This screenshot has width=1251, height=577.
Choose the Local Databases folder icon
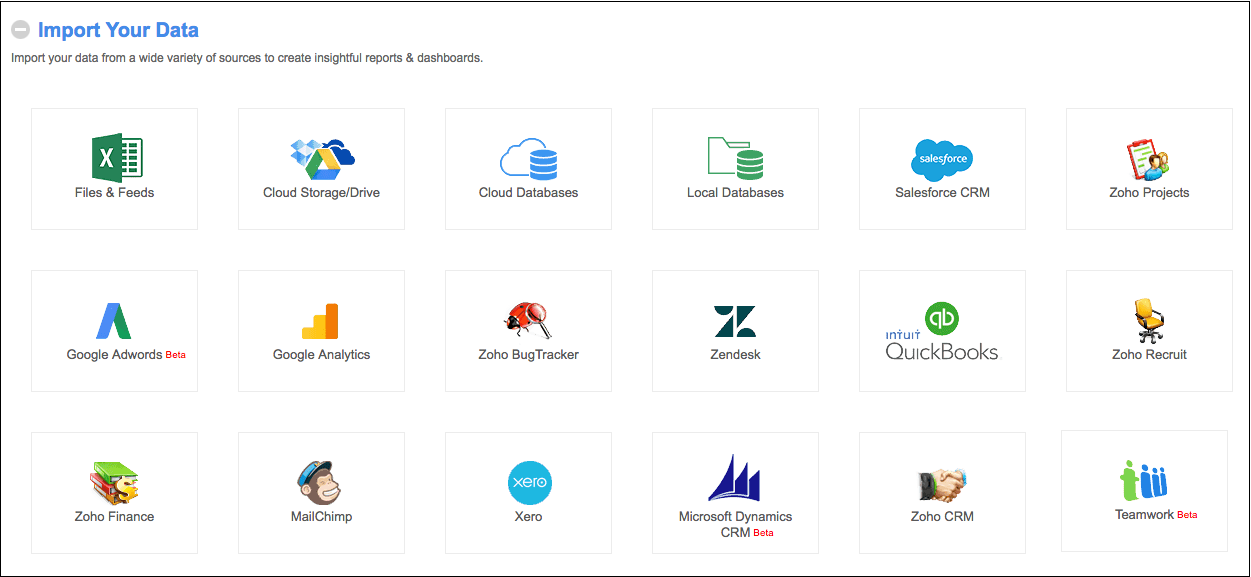735,158
